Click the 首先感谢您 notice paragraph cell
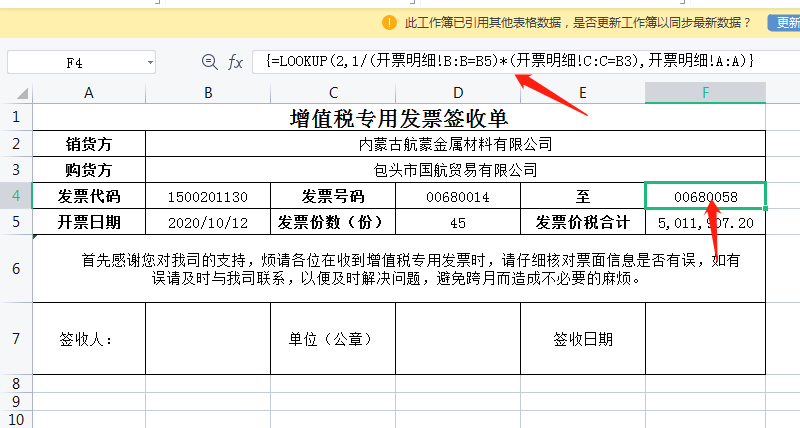The width and height of the screenshot is (800, 428). coord(399,269)
